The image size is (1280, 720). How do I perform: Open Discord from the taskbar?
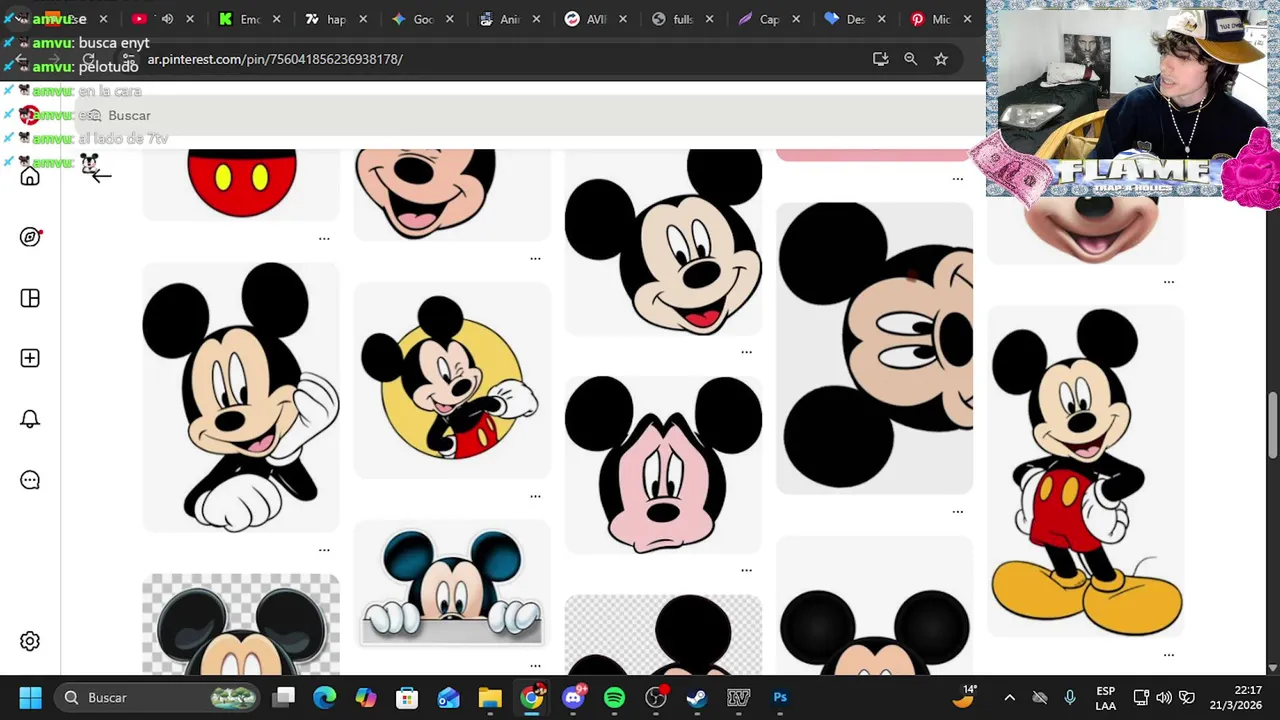pos(574,697)
